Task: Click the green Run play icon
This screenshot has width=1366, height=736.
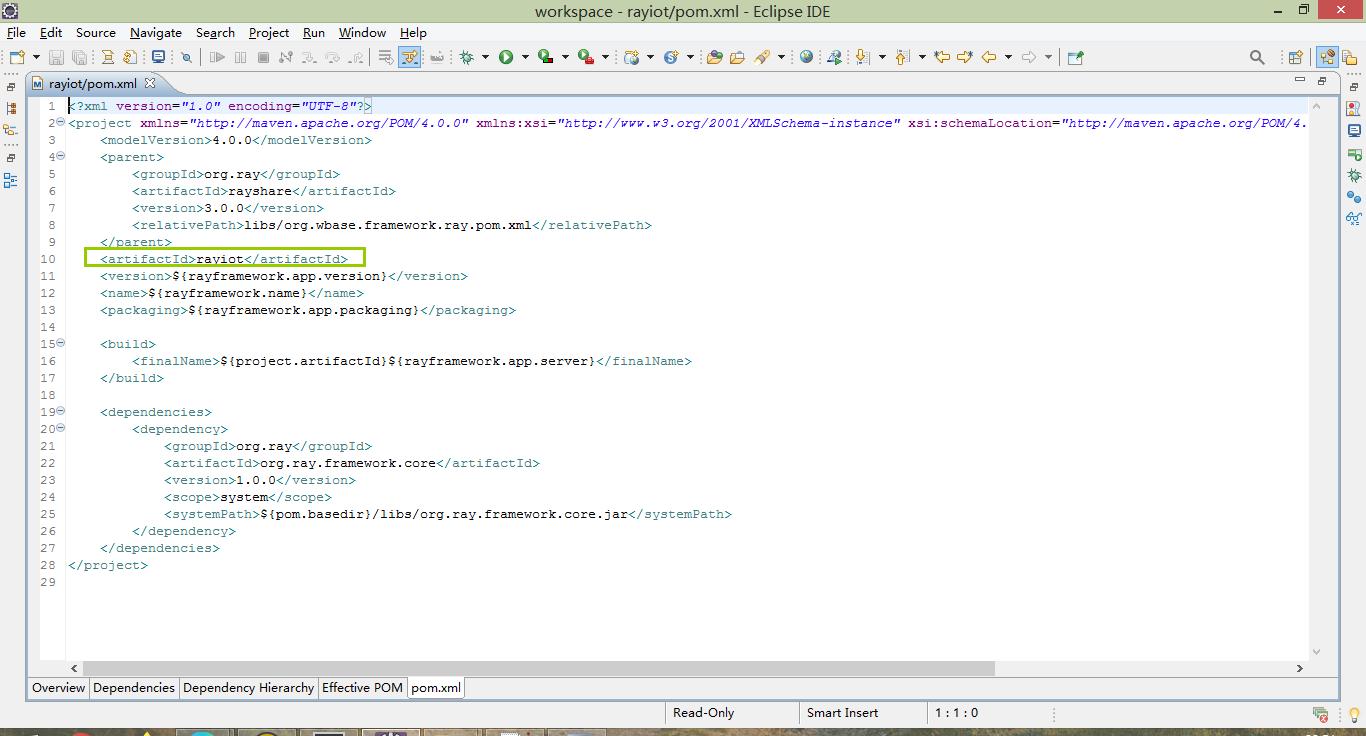Action: coord(506,57)
